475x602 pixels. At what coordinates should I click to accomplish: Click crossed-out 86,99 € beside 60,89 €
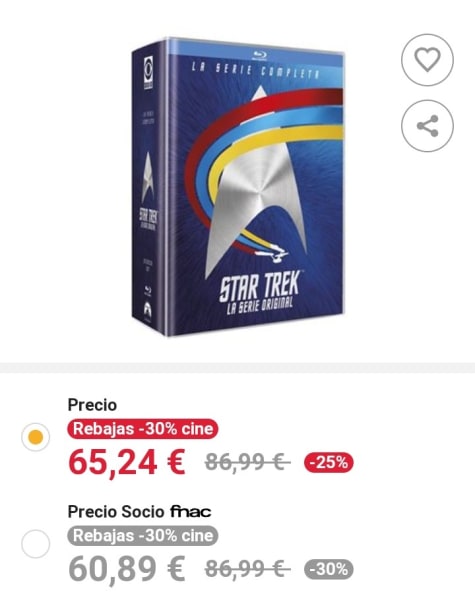coord(247,569)
